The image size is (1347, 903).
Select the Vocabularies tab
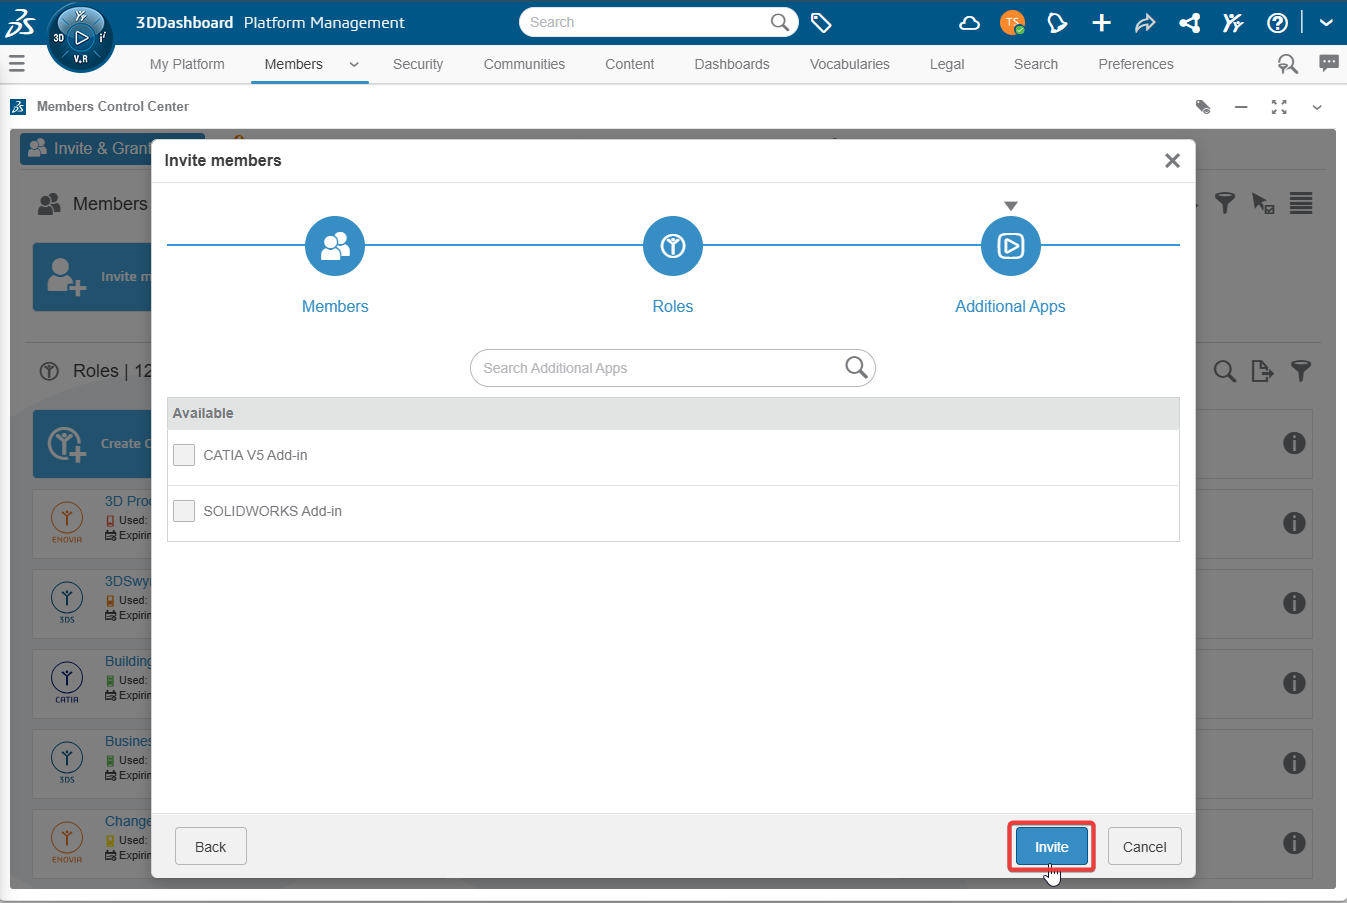[850, 64]
